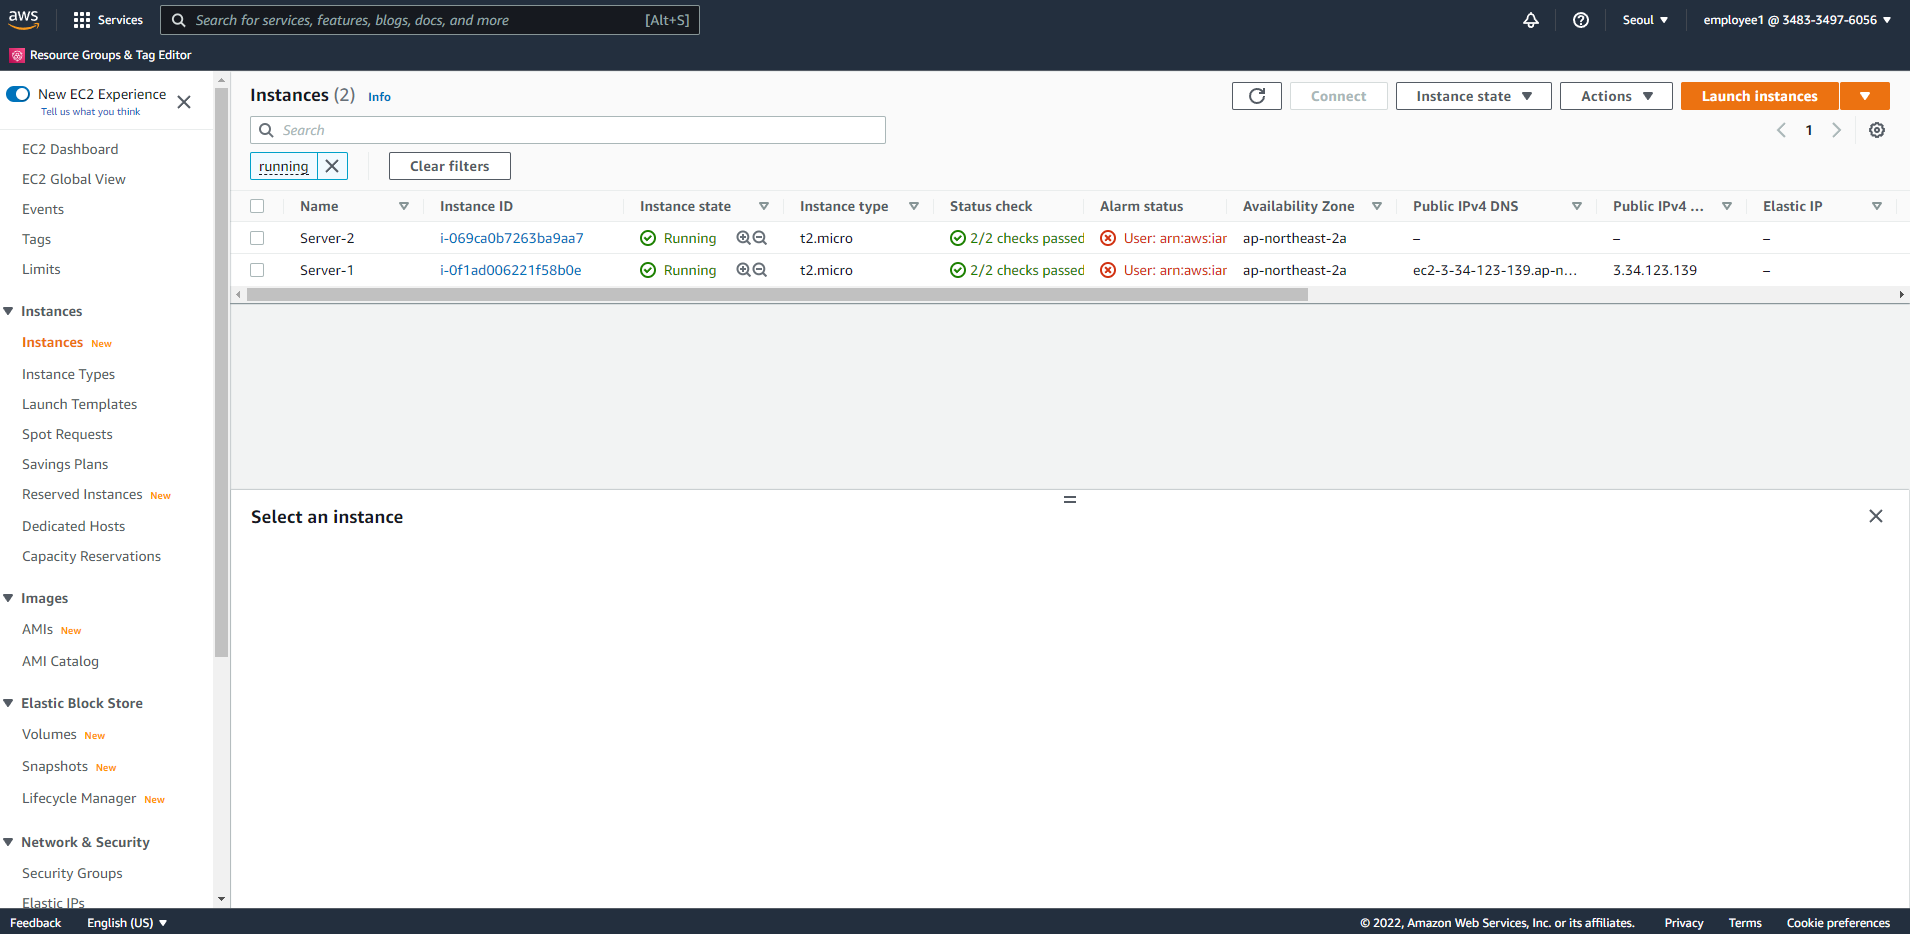Image resolution: width=1910 pixels, height=934 pixels.
Task: Sort by Instance type column arrow
Action: coord(914,206)
